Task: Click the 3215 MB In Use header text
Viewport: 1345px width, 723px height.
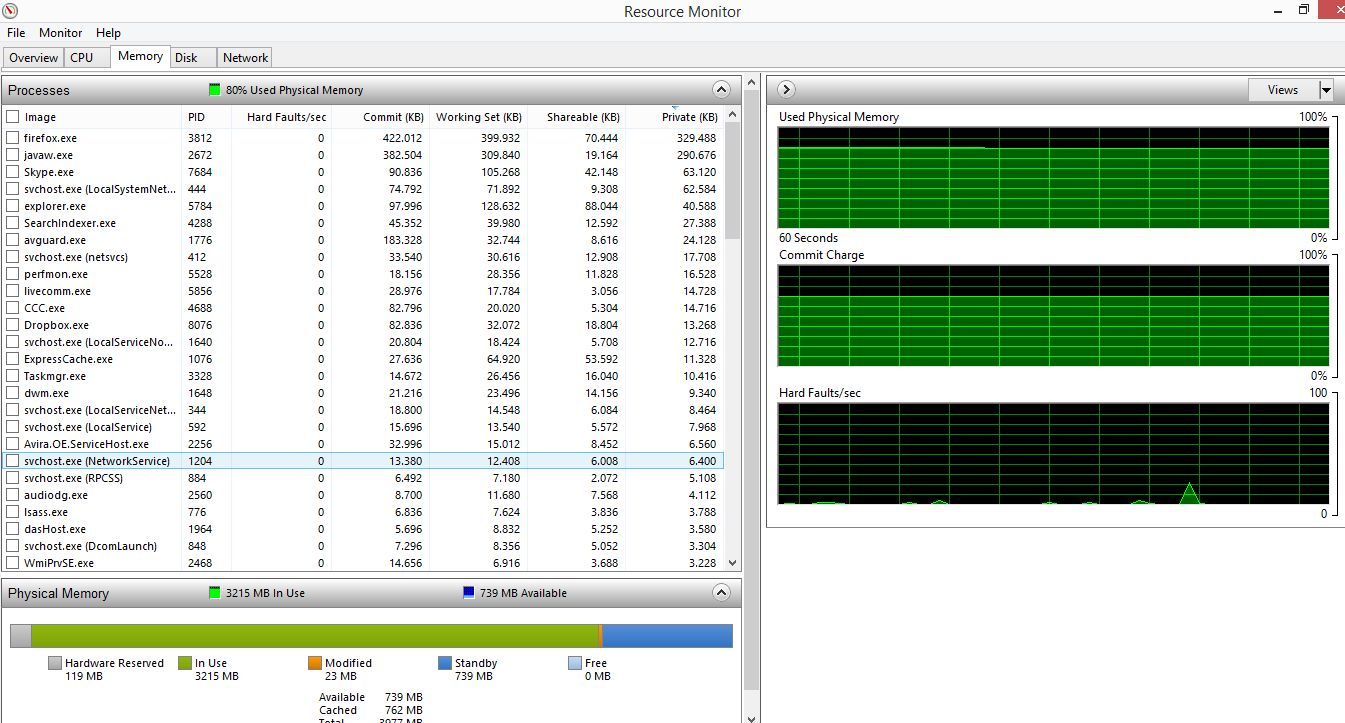Action: [265, 593]
